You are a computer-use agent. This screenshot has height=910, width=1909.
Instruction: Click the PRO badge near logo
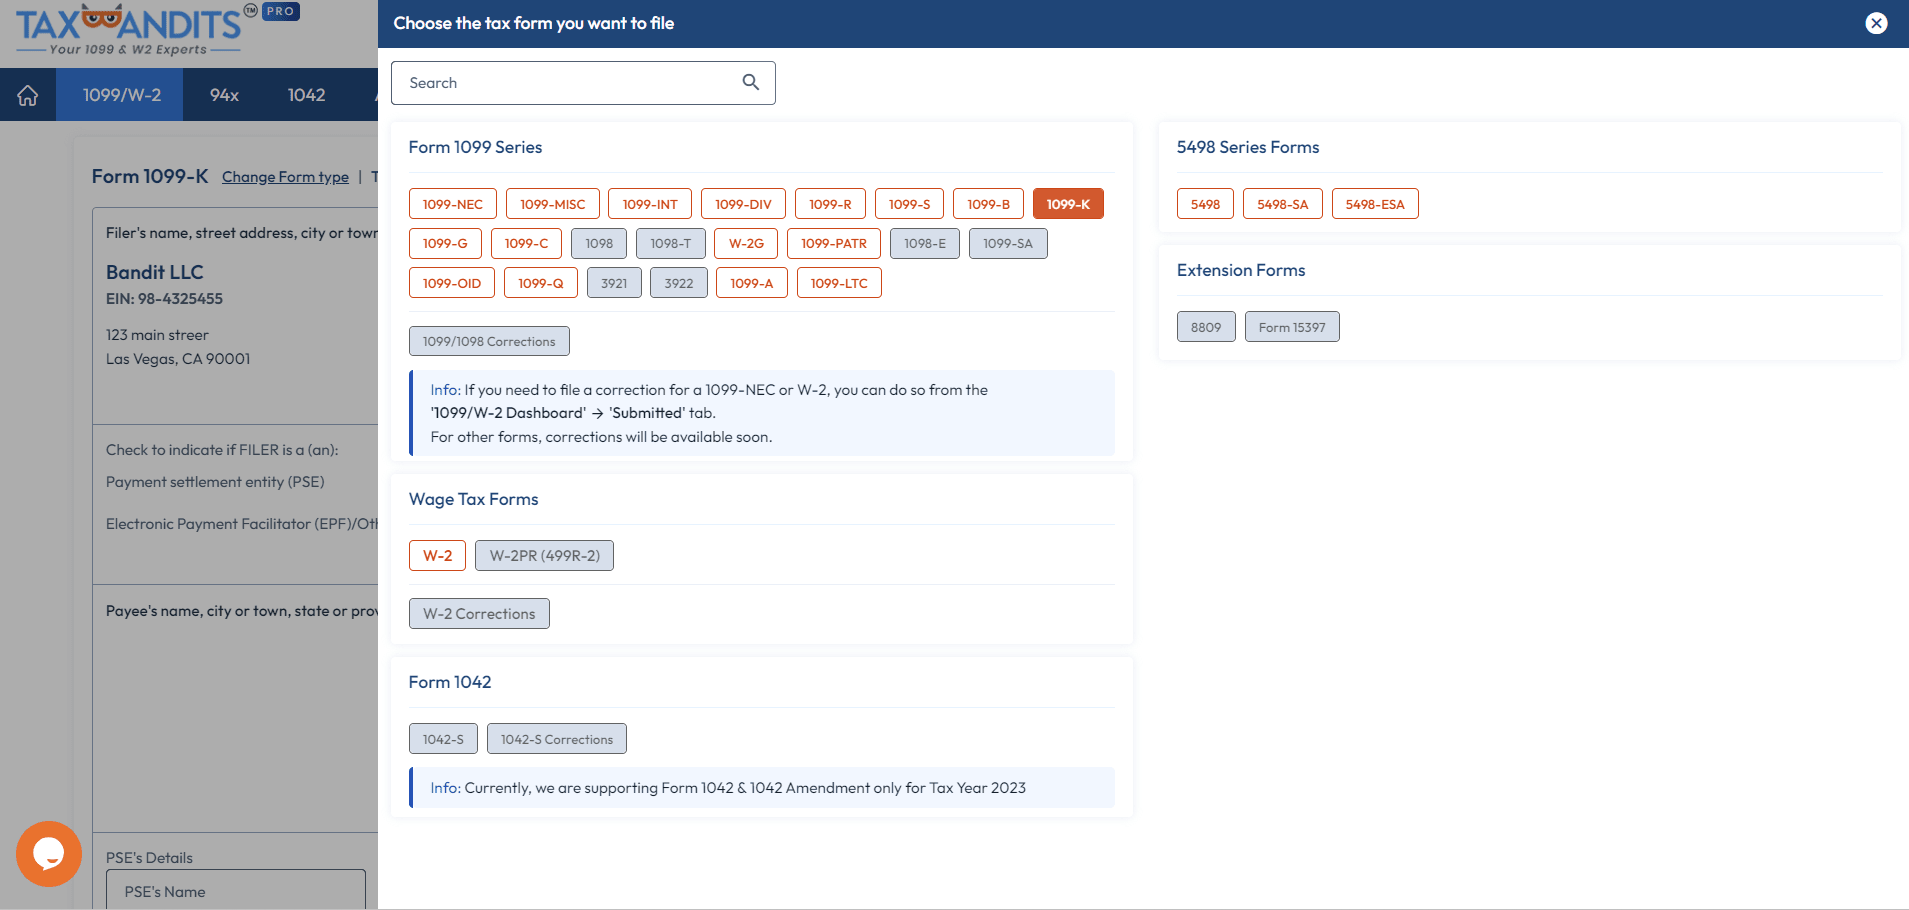[x=281, y=12]
